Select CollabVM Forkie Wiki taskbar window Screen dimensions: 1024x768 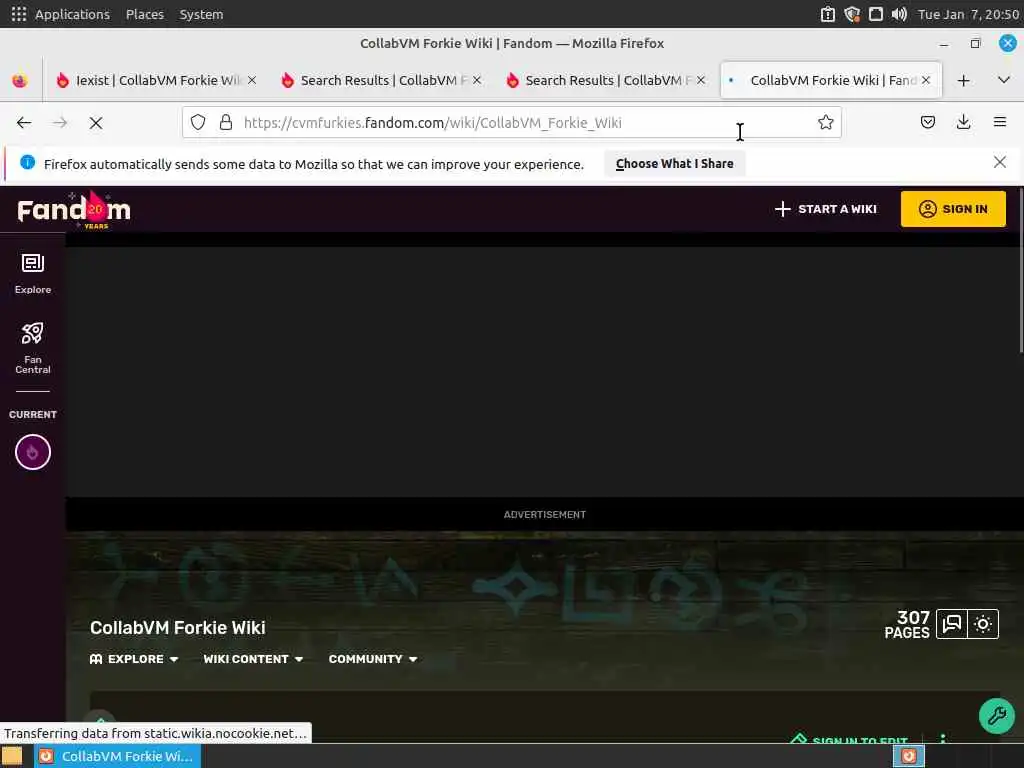click(x=118, y=756)
